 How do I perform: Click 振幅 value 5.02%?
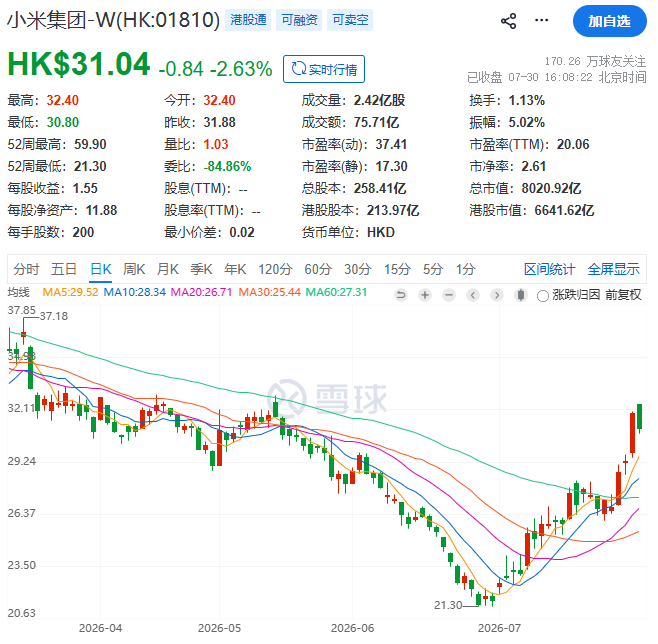(x=527, y=123)
